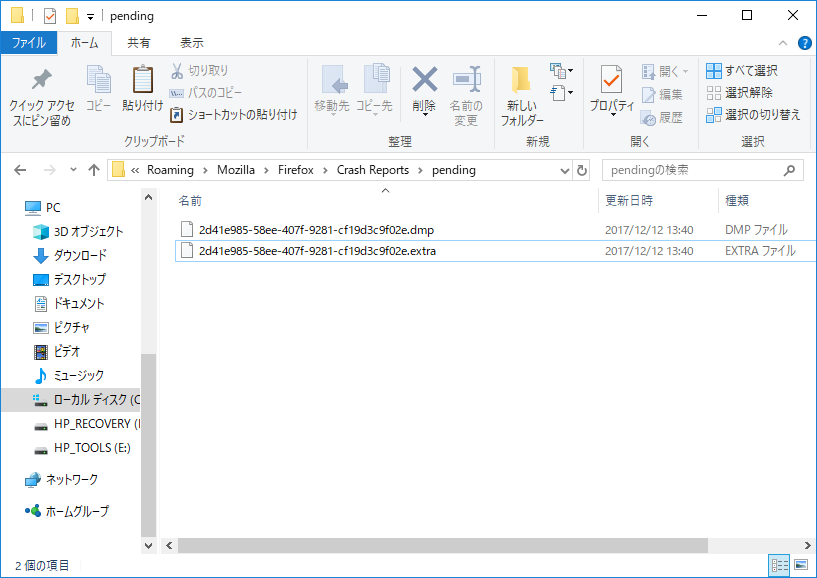Click Invert Selection (選択の切り替え)
Screen dimensions: 817x578
(754, 115)
